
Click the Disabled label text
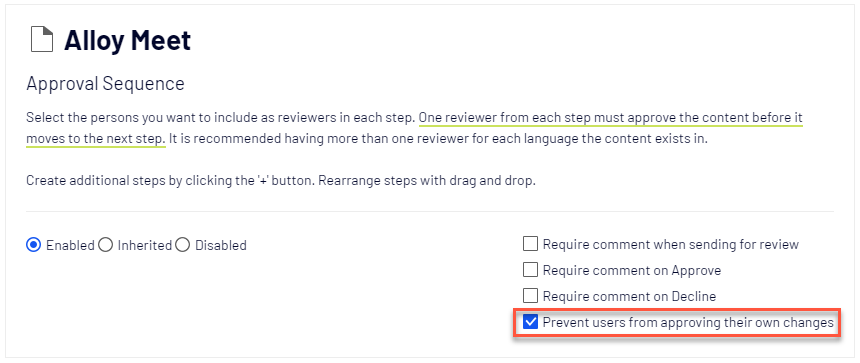coord(221,245)
